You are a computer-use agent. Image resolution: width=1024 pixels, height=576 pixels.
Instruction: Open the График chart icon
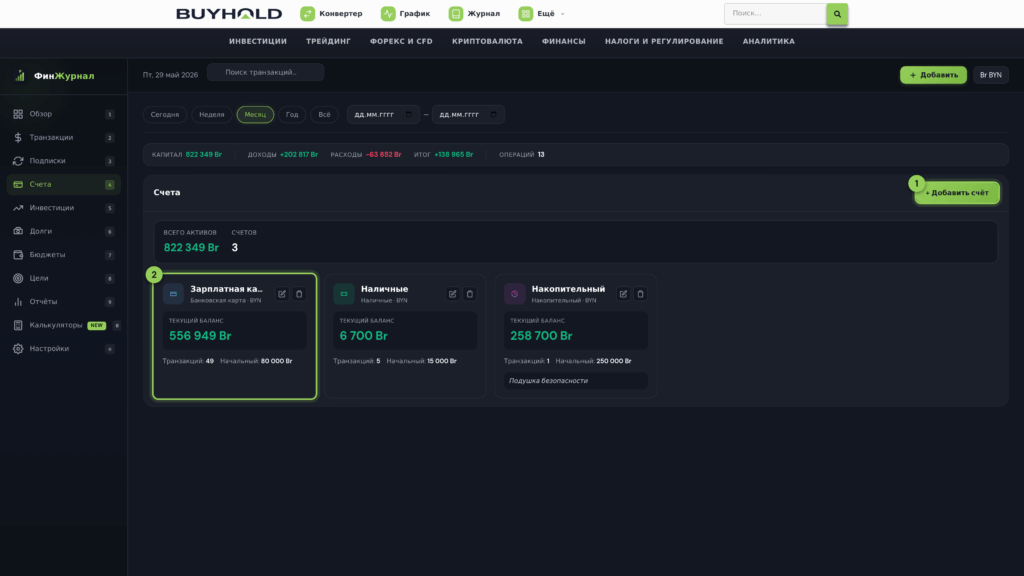pyautogui.click(x=388, y=14)
